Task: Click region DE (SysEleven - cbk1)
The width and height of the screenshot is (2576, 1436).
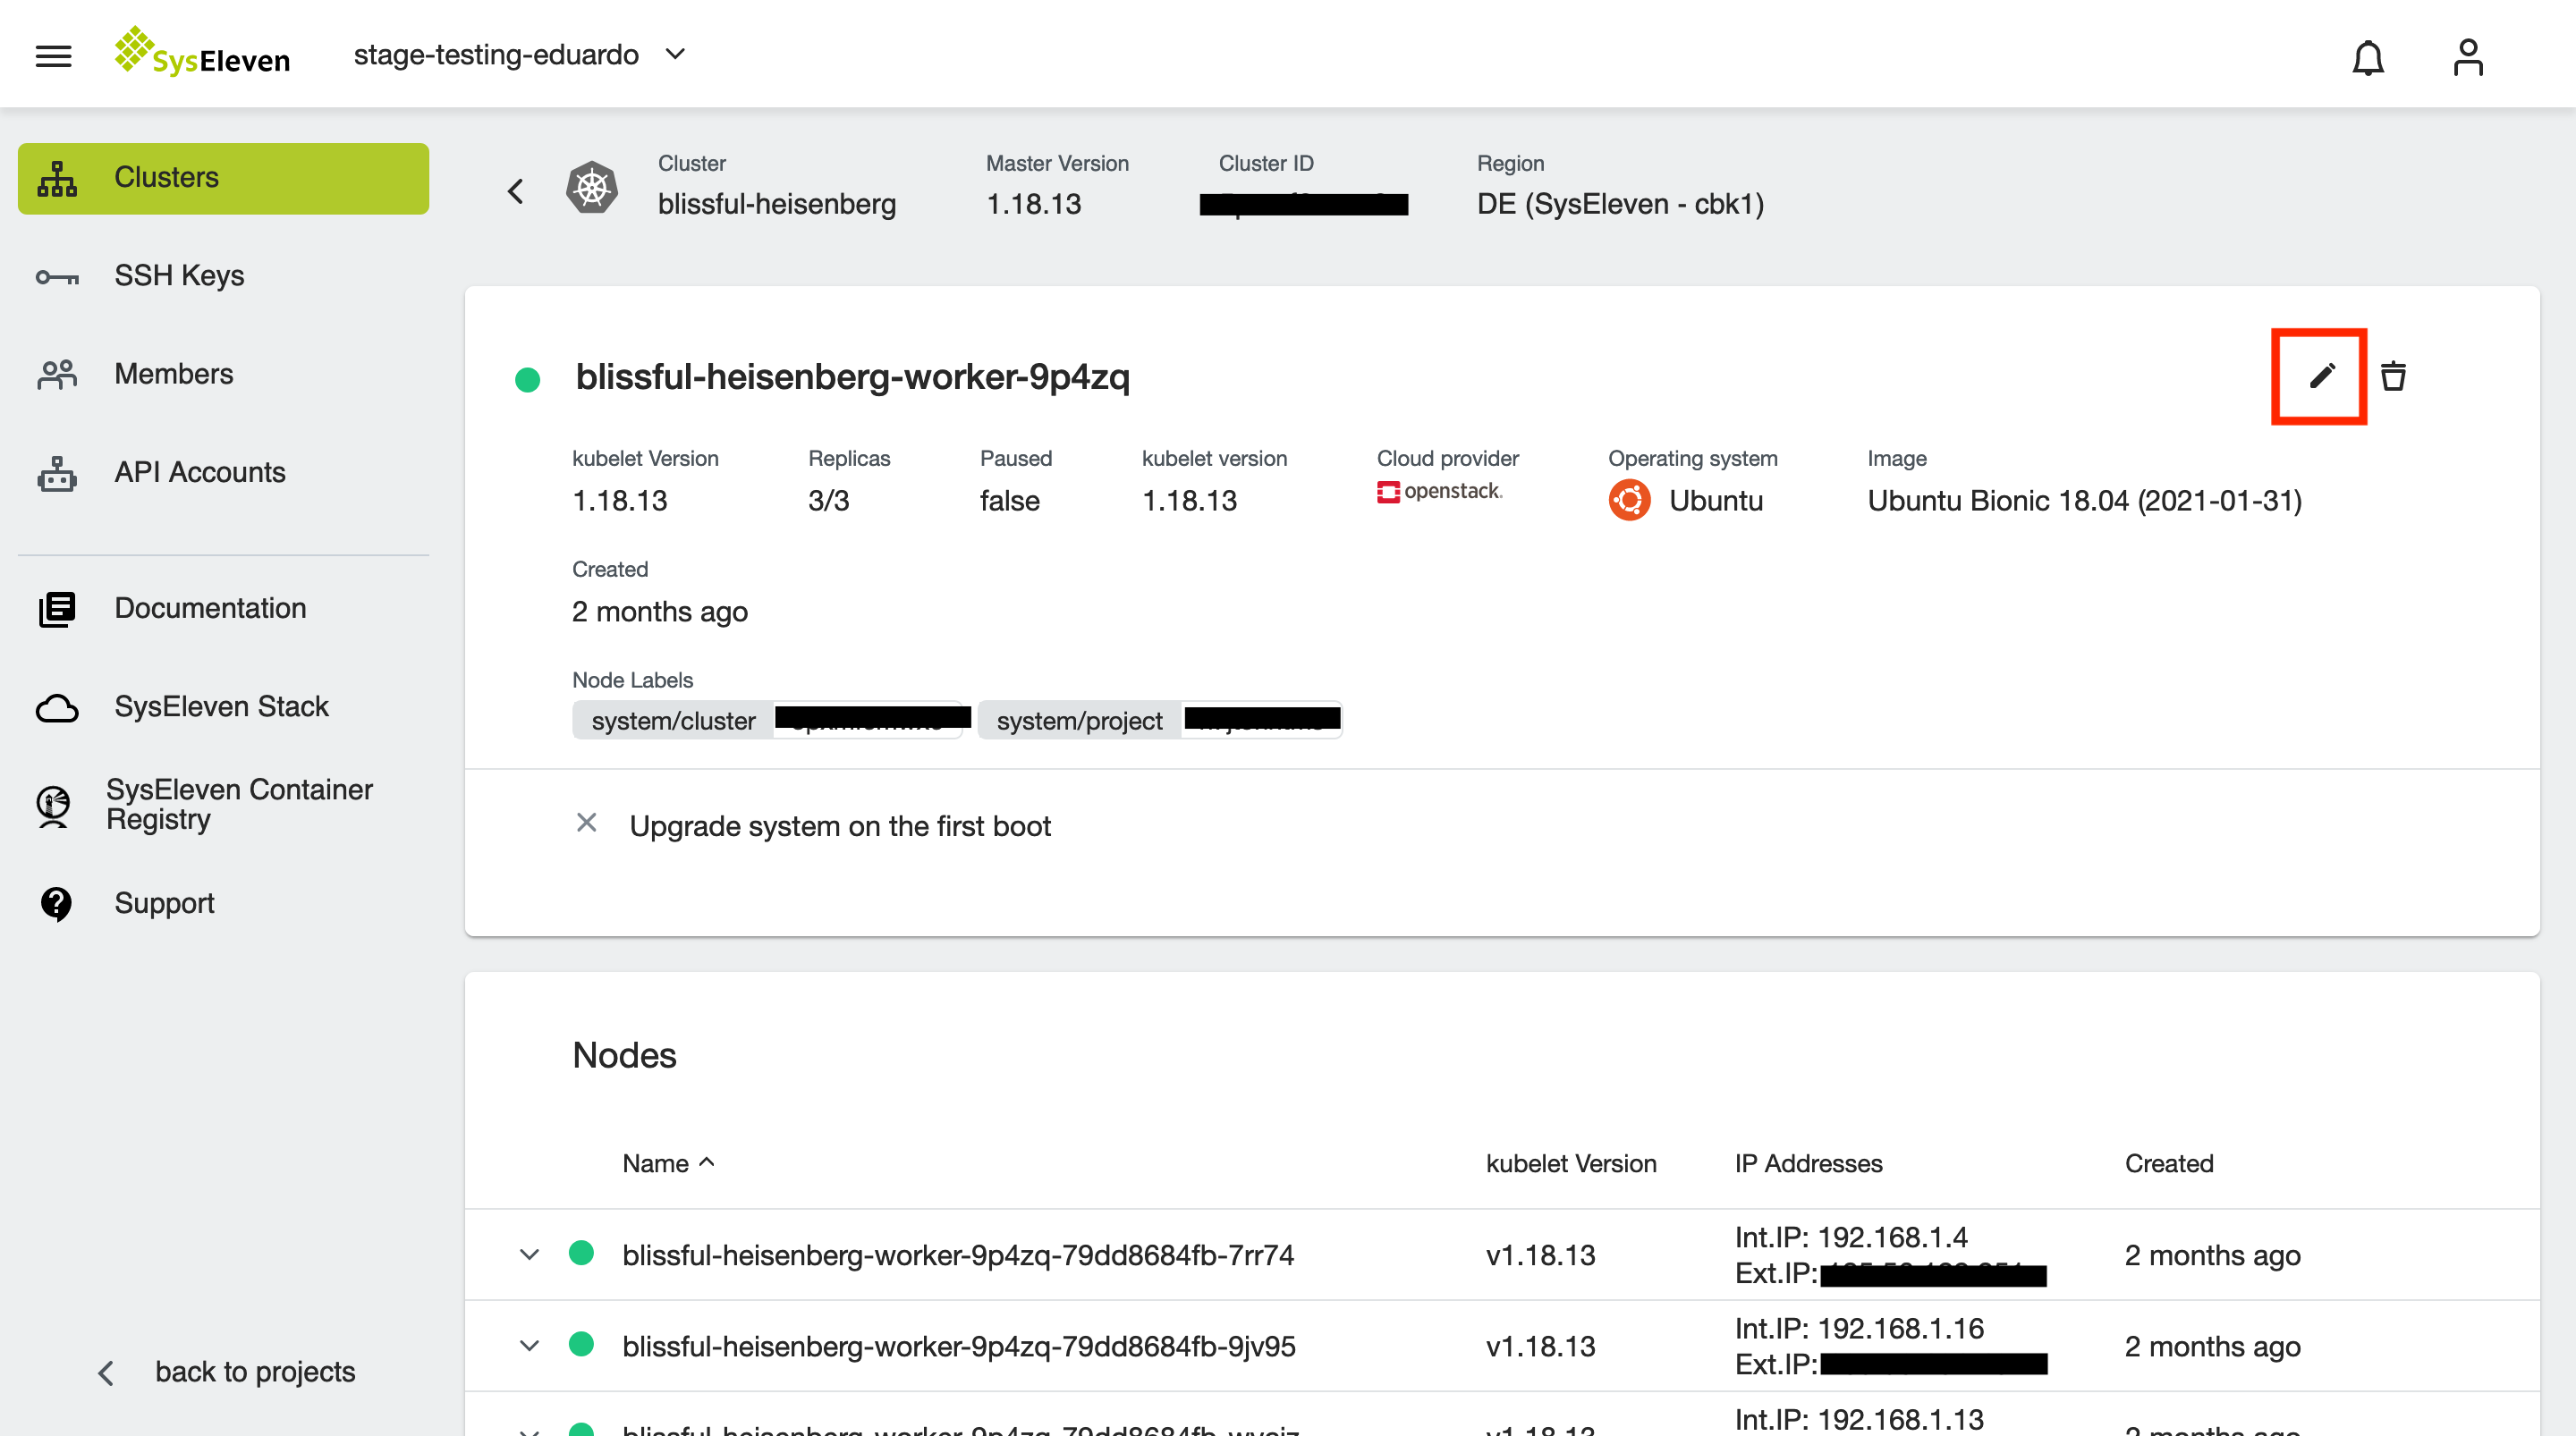Action: [1620, 204]
